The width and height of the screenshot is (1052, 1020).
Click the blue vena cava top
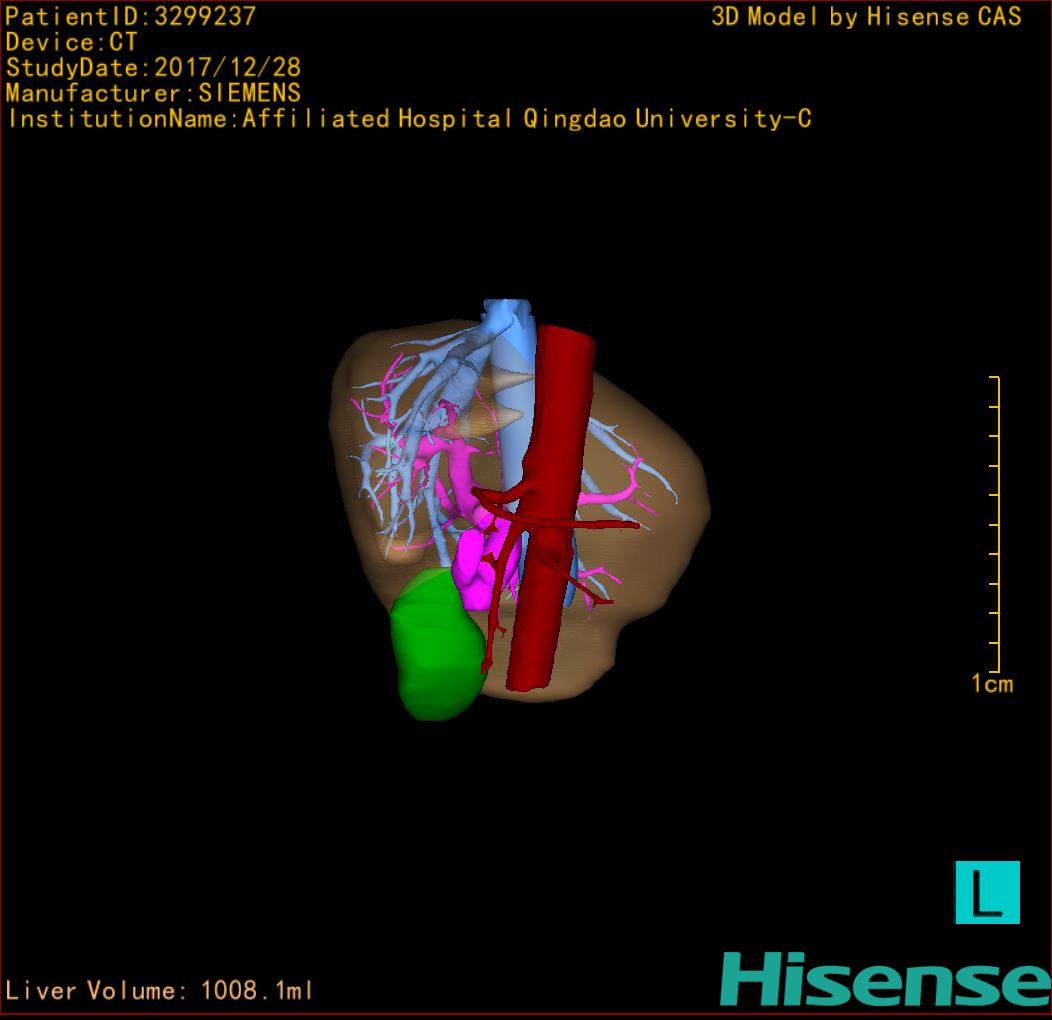[x=508, y=315]
